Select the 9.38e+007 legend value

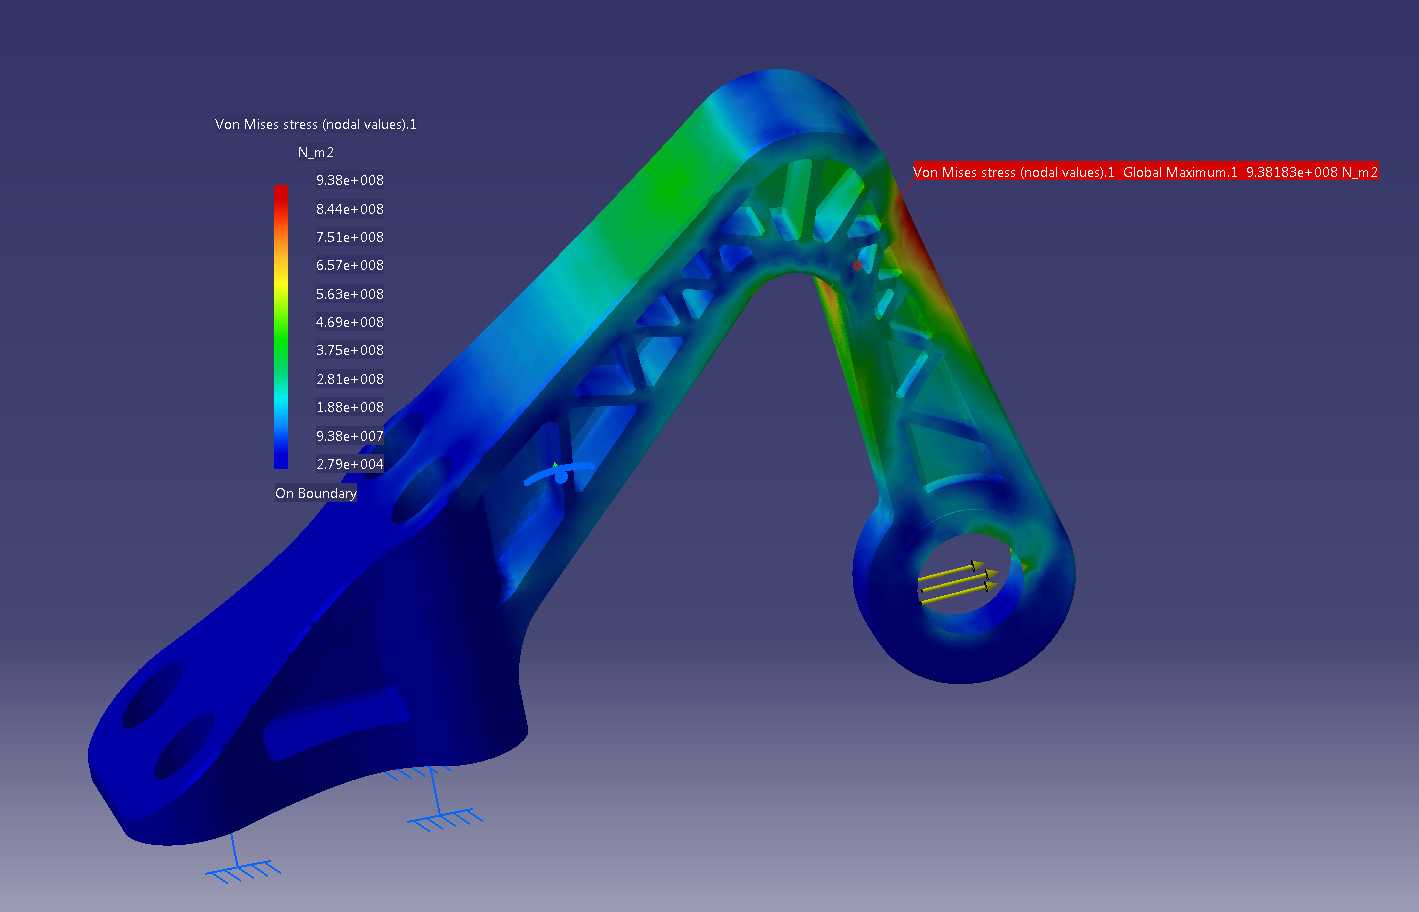click(349, 436)
